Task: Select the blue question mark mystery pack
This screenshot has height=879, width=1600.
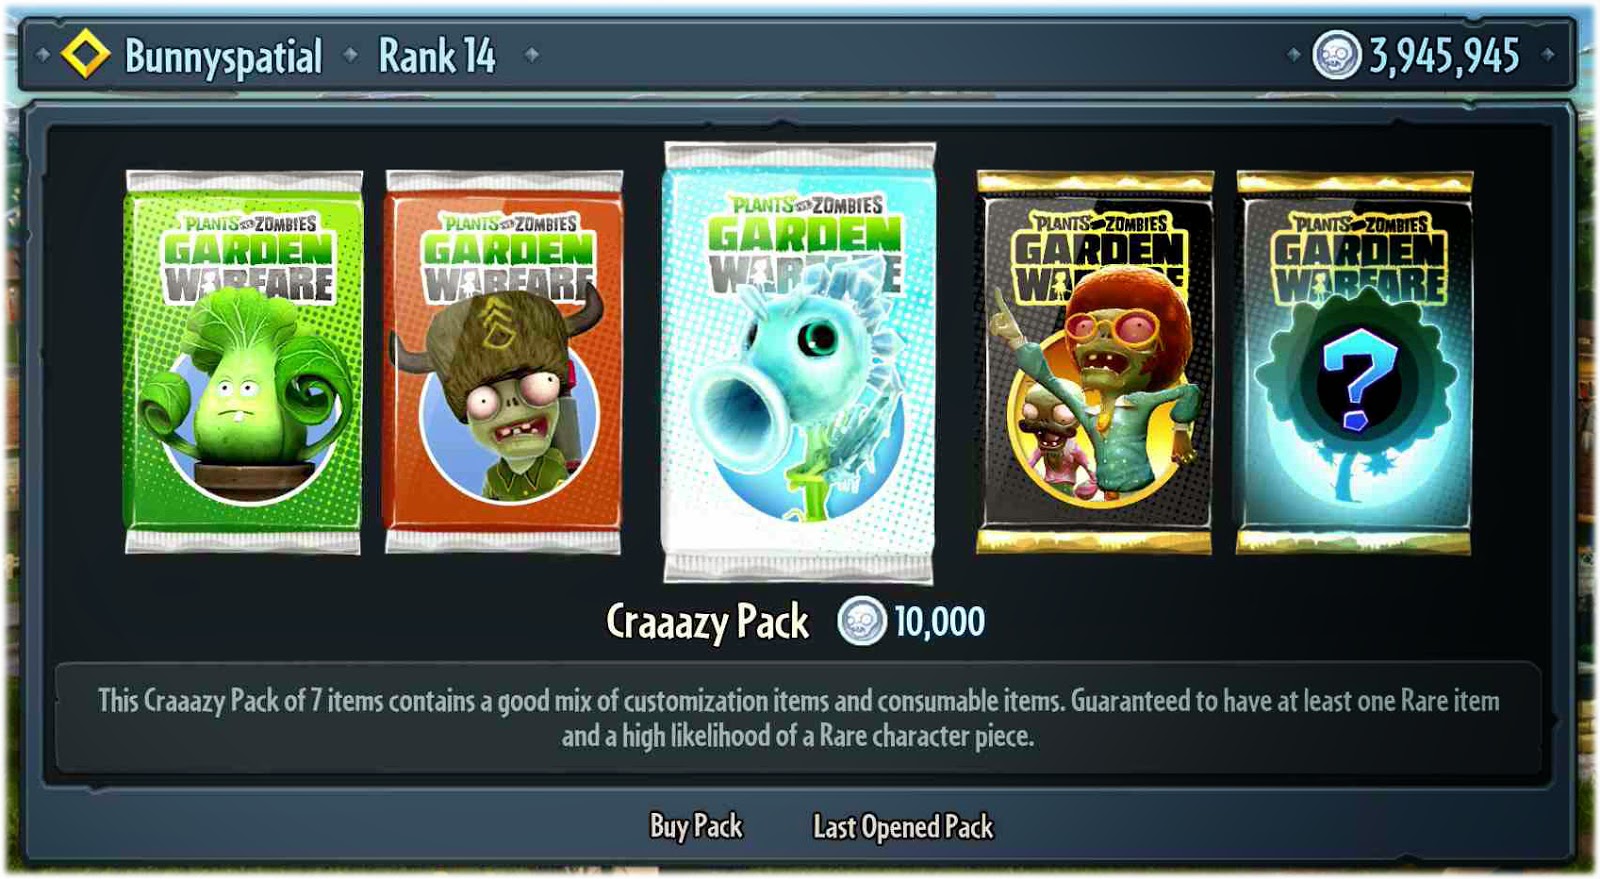Action: click(x=1355, y=362)
